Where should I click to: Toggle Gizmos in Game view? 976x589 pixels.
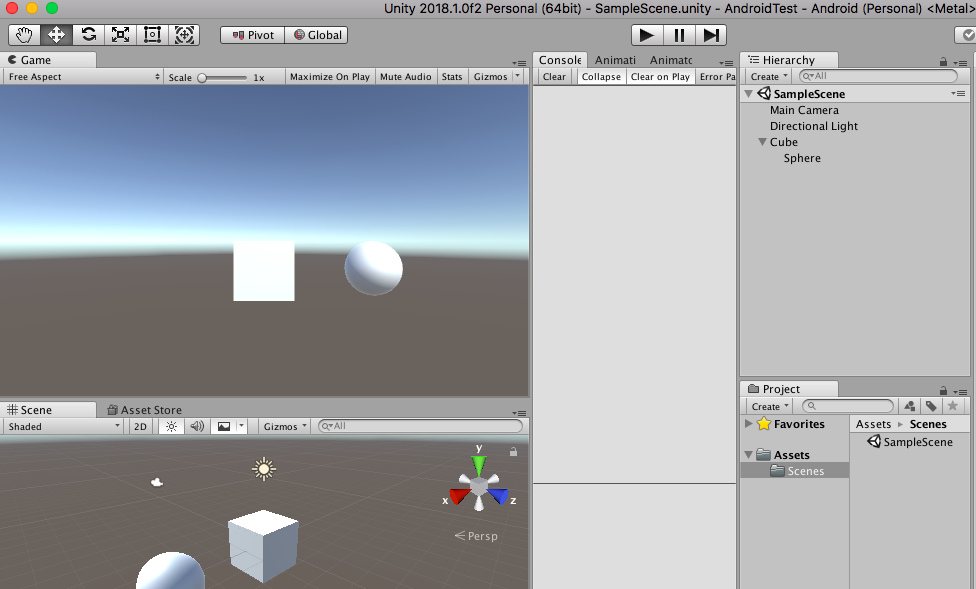pos(490,77)
